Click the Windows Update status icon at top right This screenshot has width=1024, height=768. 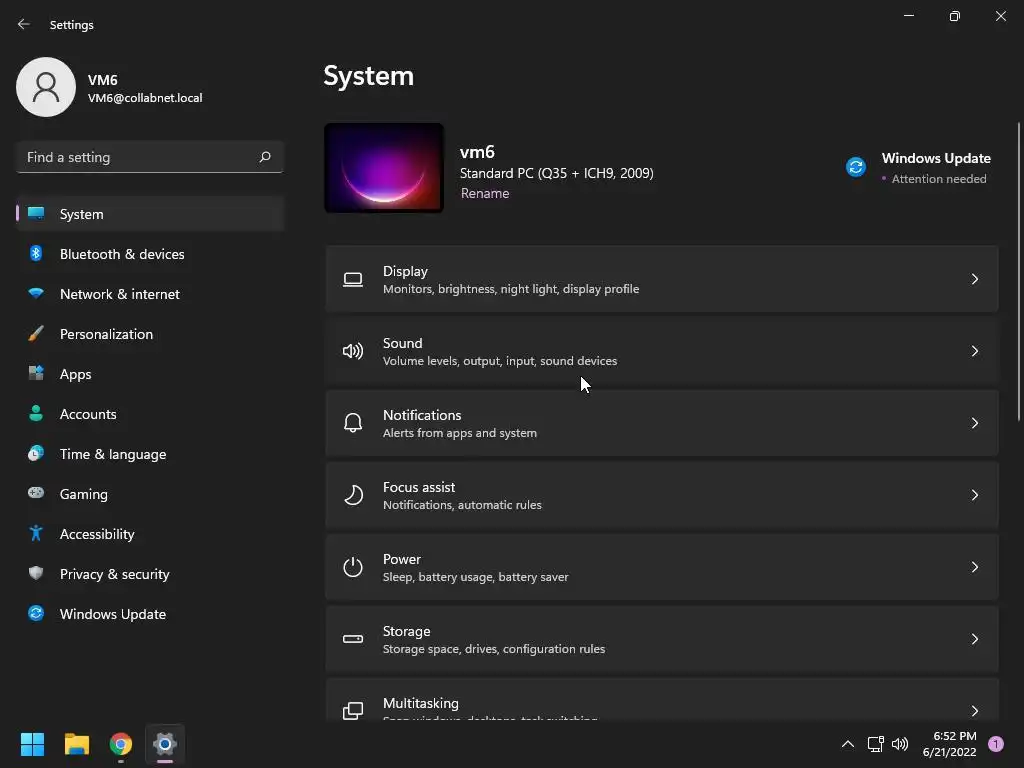click(856, 167)
